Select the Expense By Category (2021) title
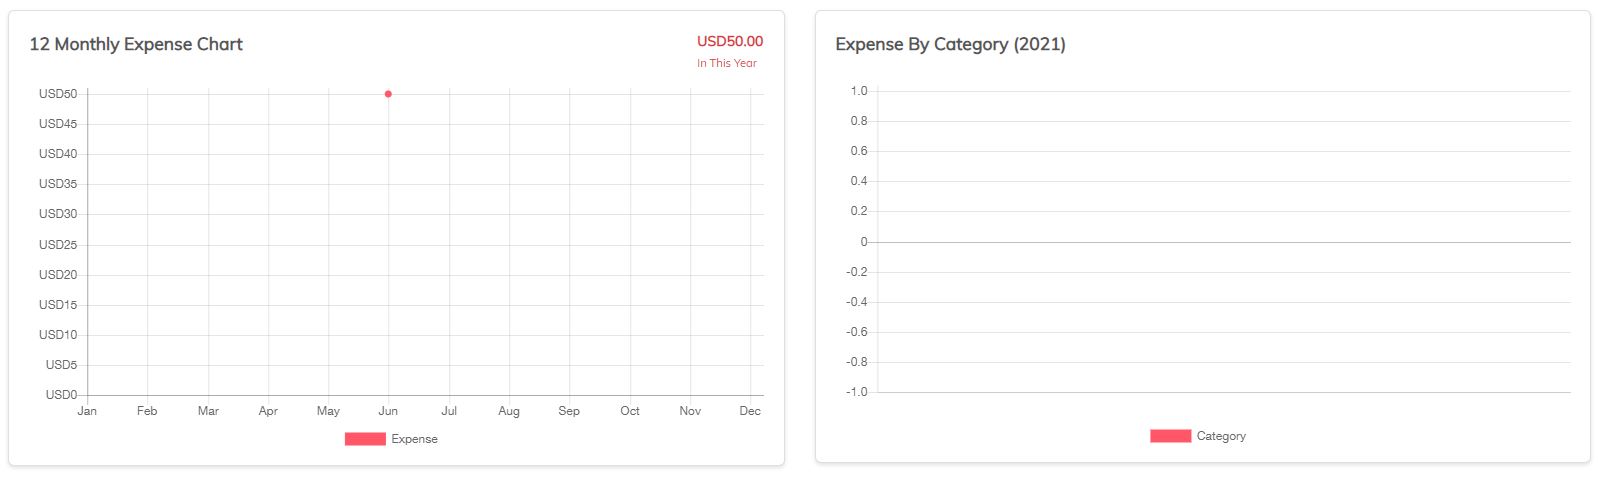 point(950,44)
